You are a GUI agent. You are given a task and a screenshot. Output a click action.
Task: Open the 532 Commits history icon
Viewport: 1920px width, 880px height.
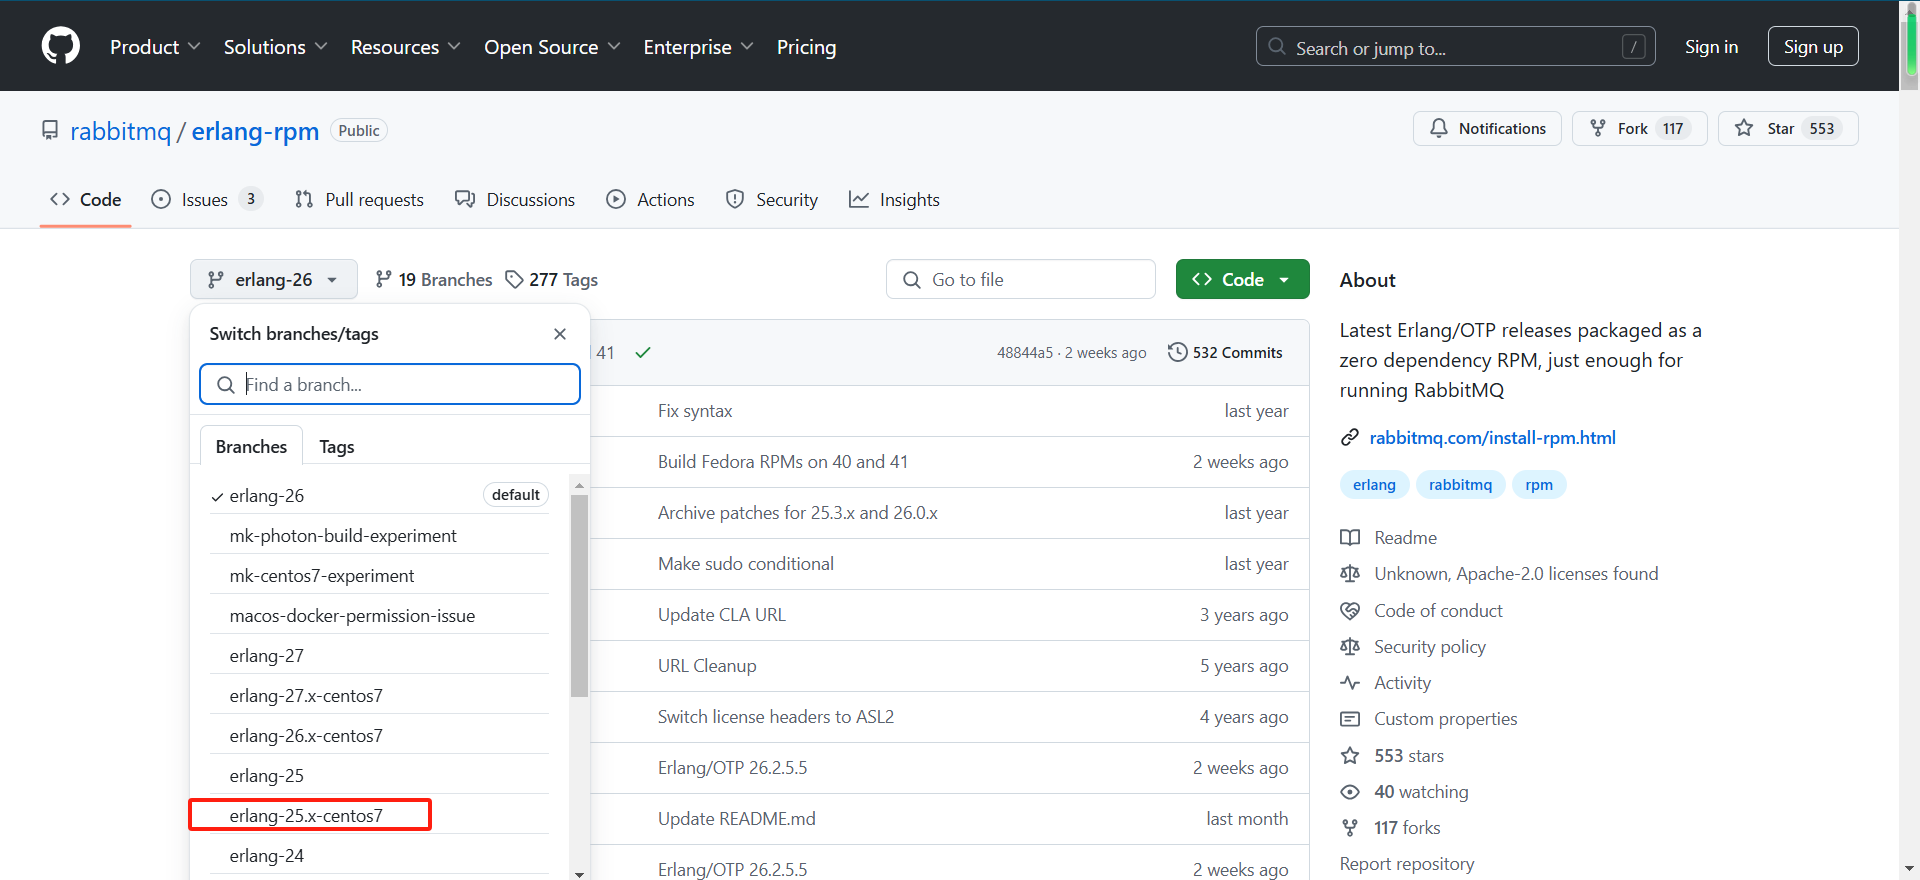point(1177,352)
